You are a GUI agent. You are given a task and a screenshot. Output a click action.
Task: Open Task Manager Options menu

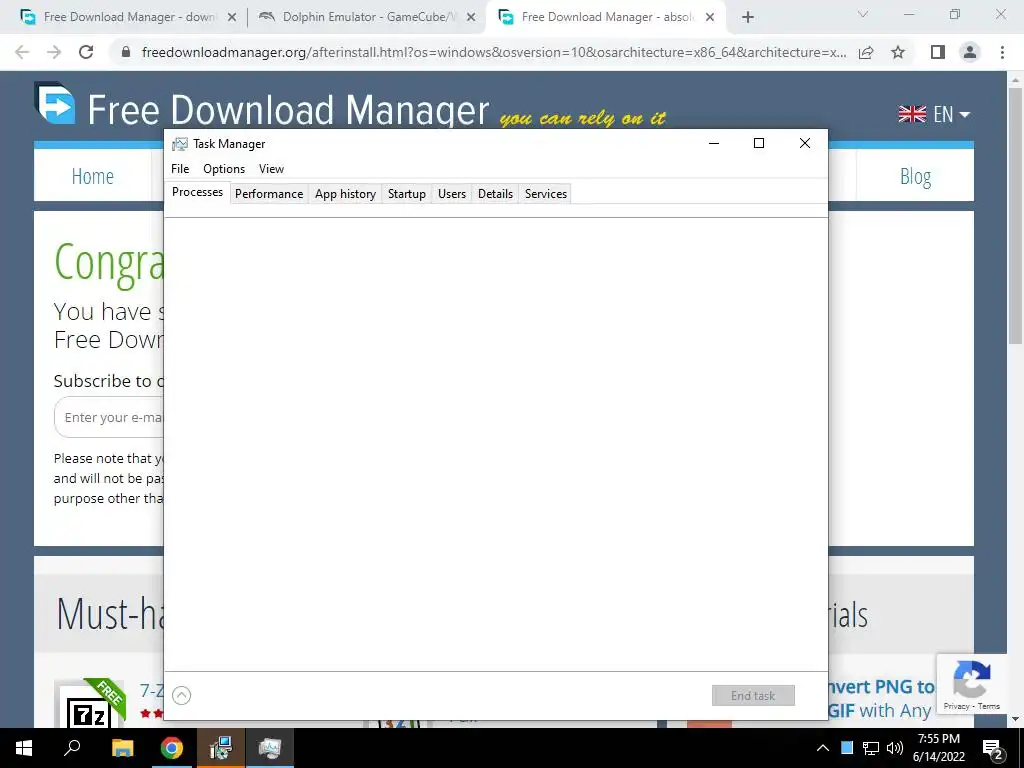click(224, 168)
